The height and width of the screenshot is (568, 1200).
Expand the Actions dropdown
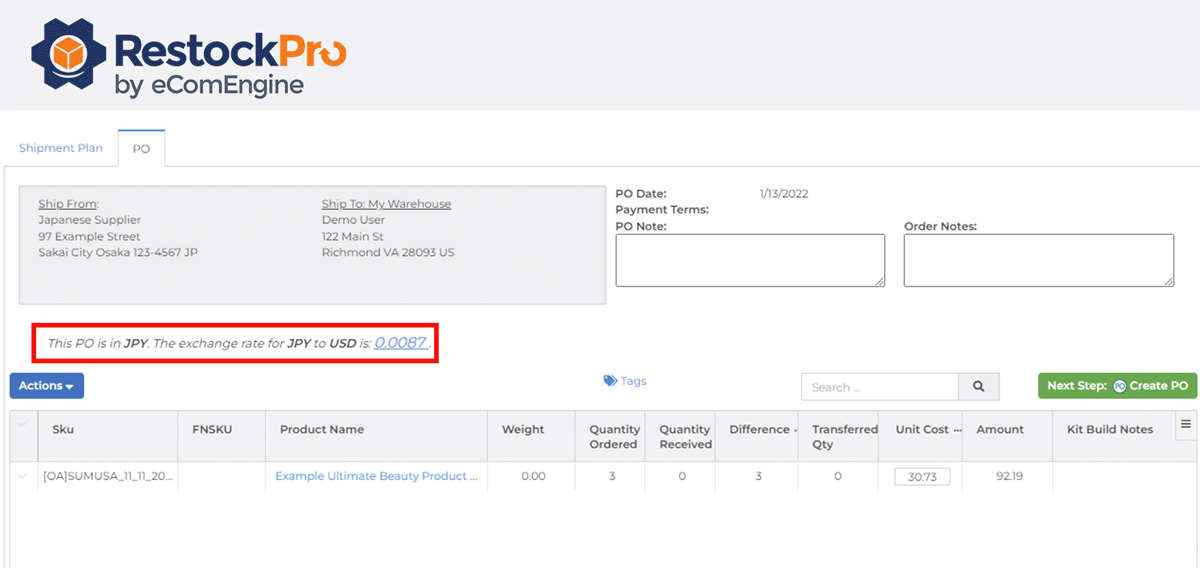click(x=46, y=386)
